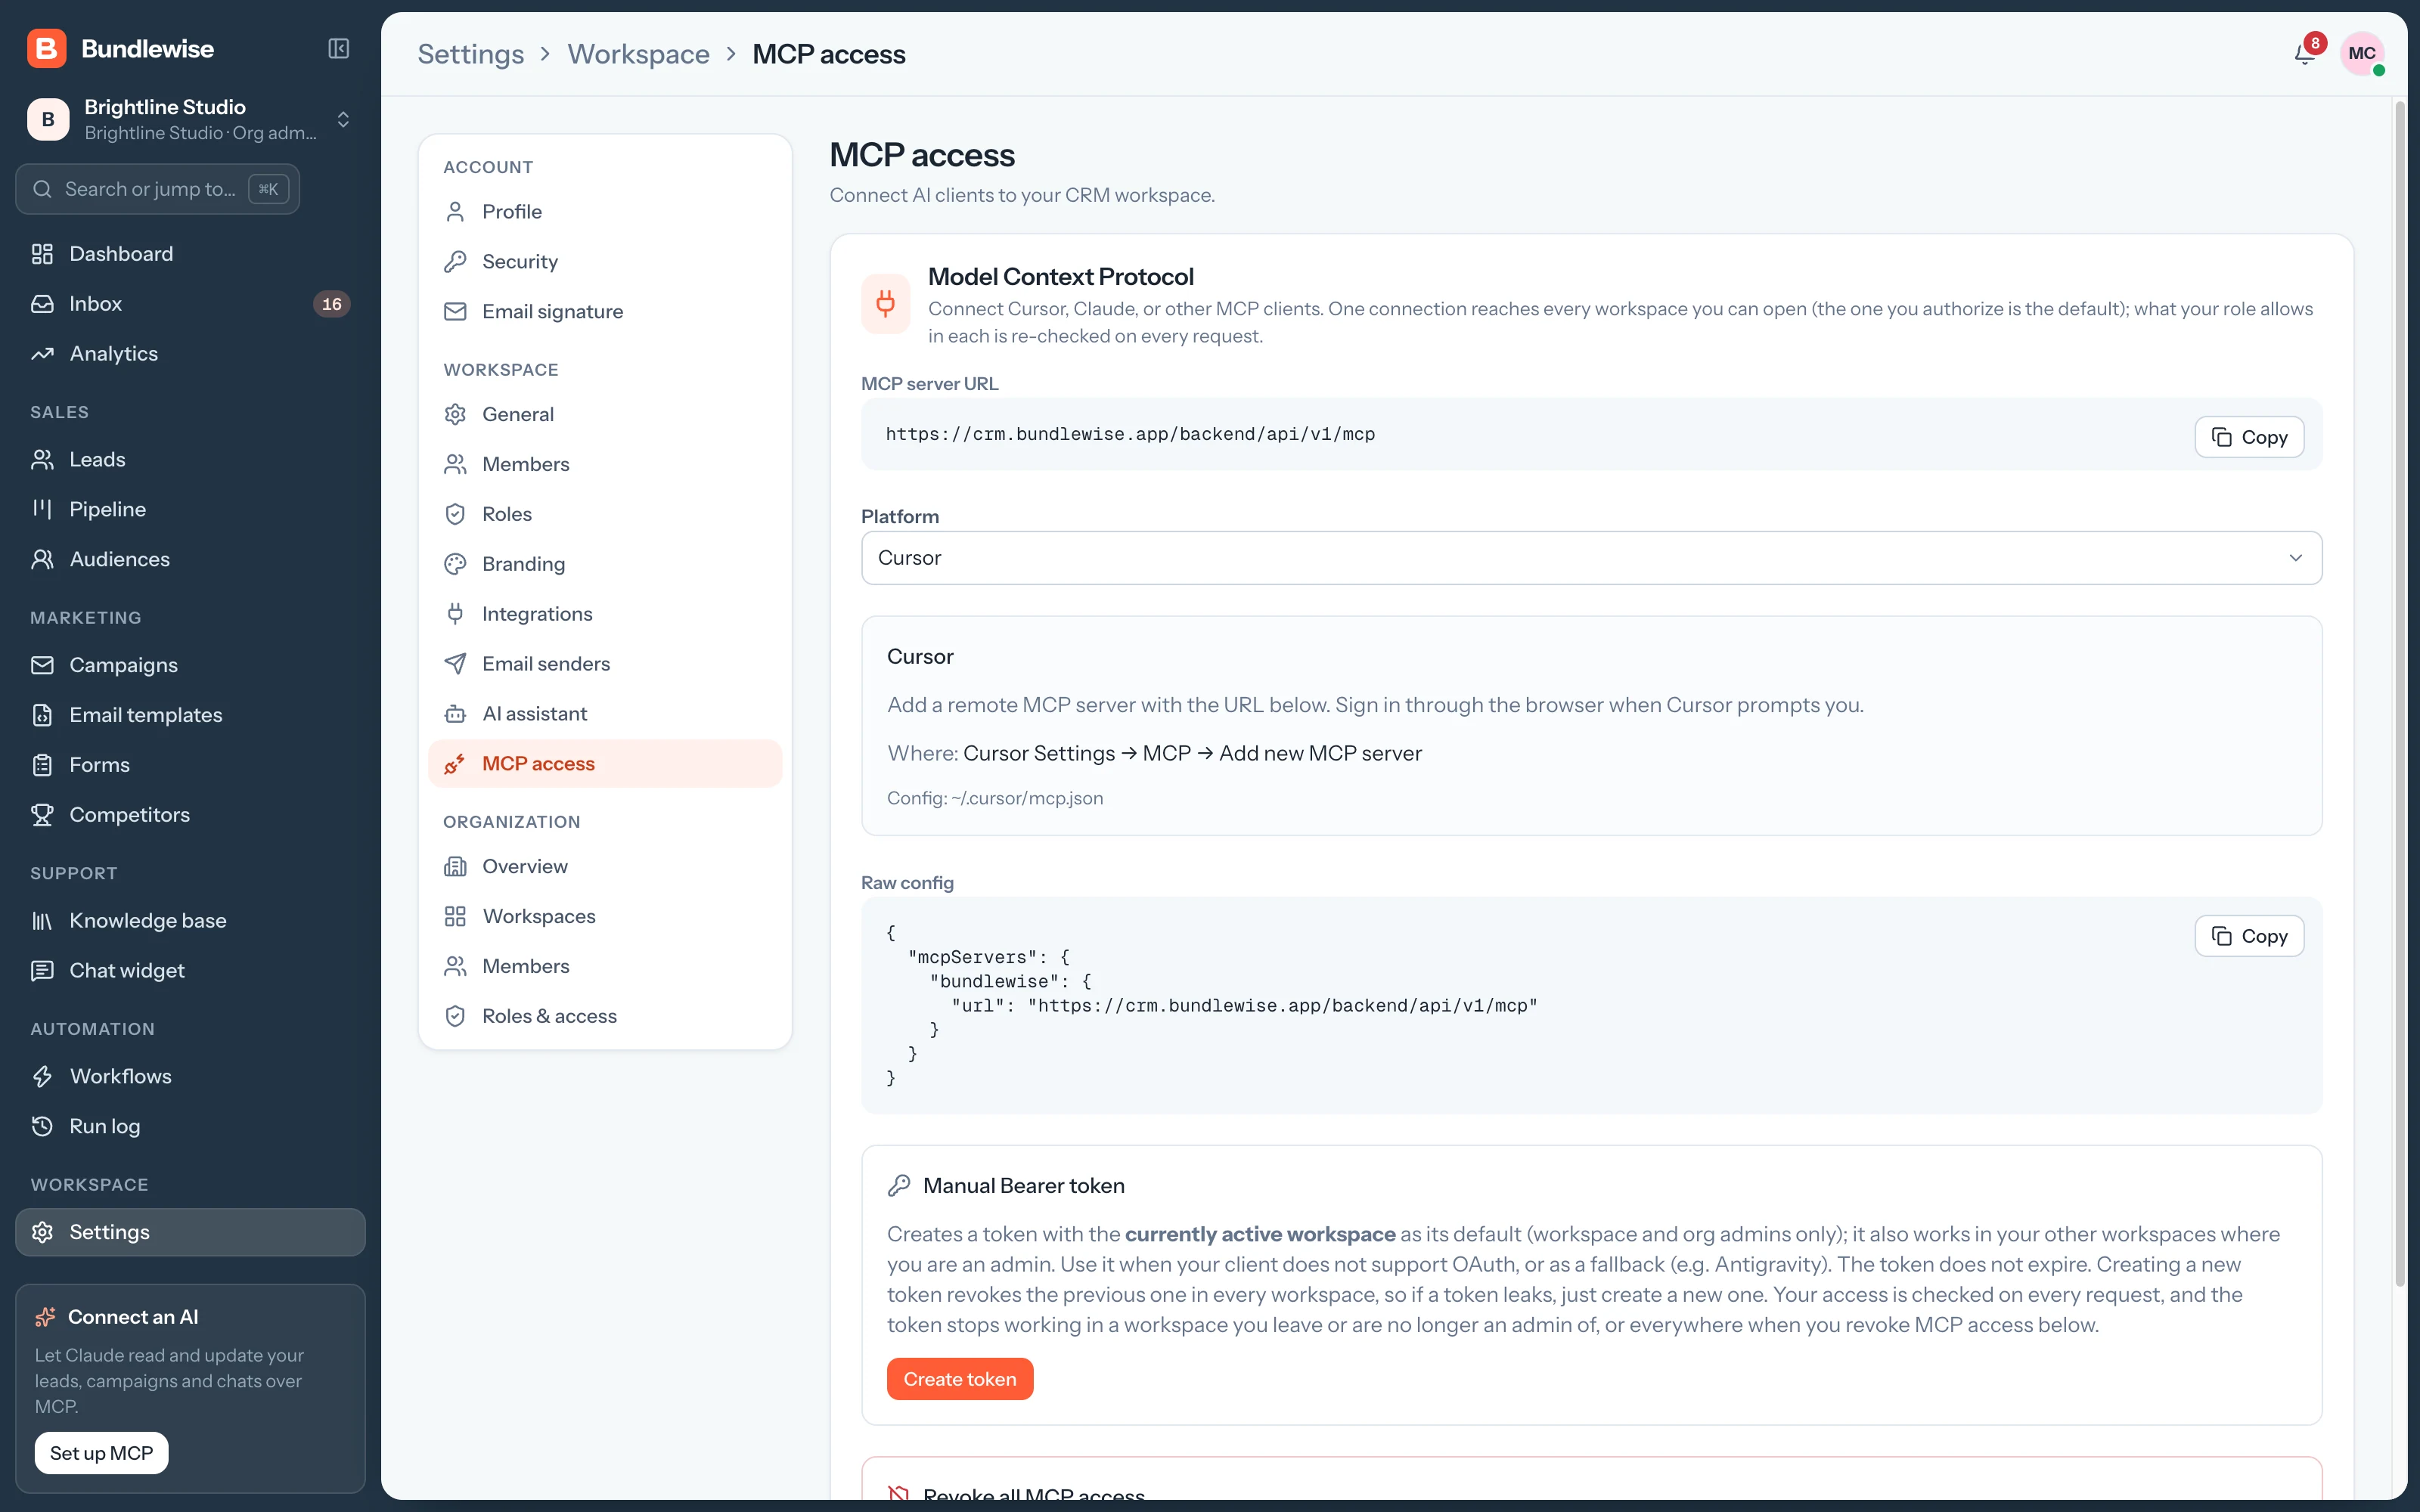Viewport: 2420px width, 1512px height.
Task: Collapse the sidebar with the panel icon
Action: (x=339, y=49)
